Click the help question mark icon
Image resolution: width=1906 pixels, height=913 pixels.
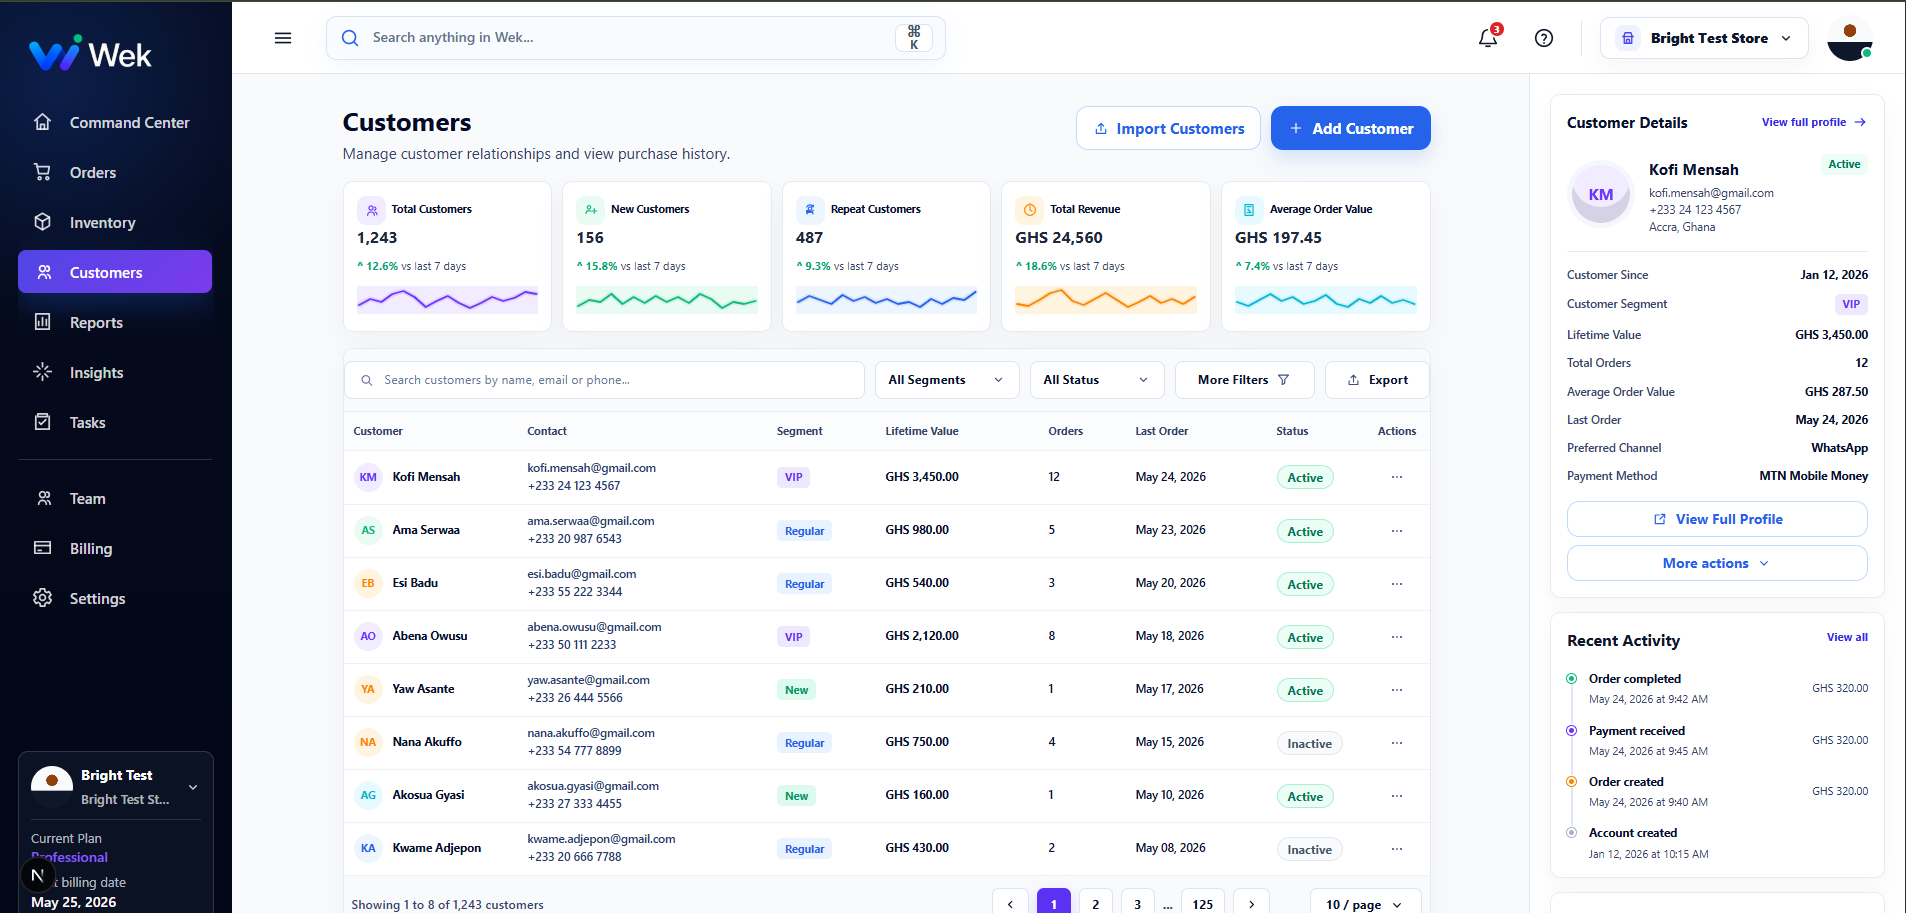click(x=1544, y=38)
